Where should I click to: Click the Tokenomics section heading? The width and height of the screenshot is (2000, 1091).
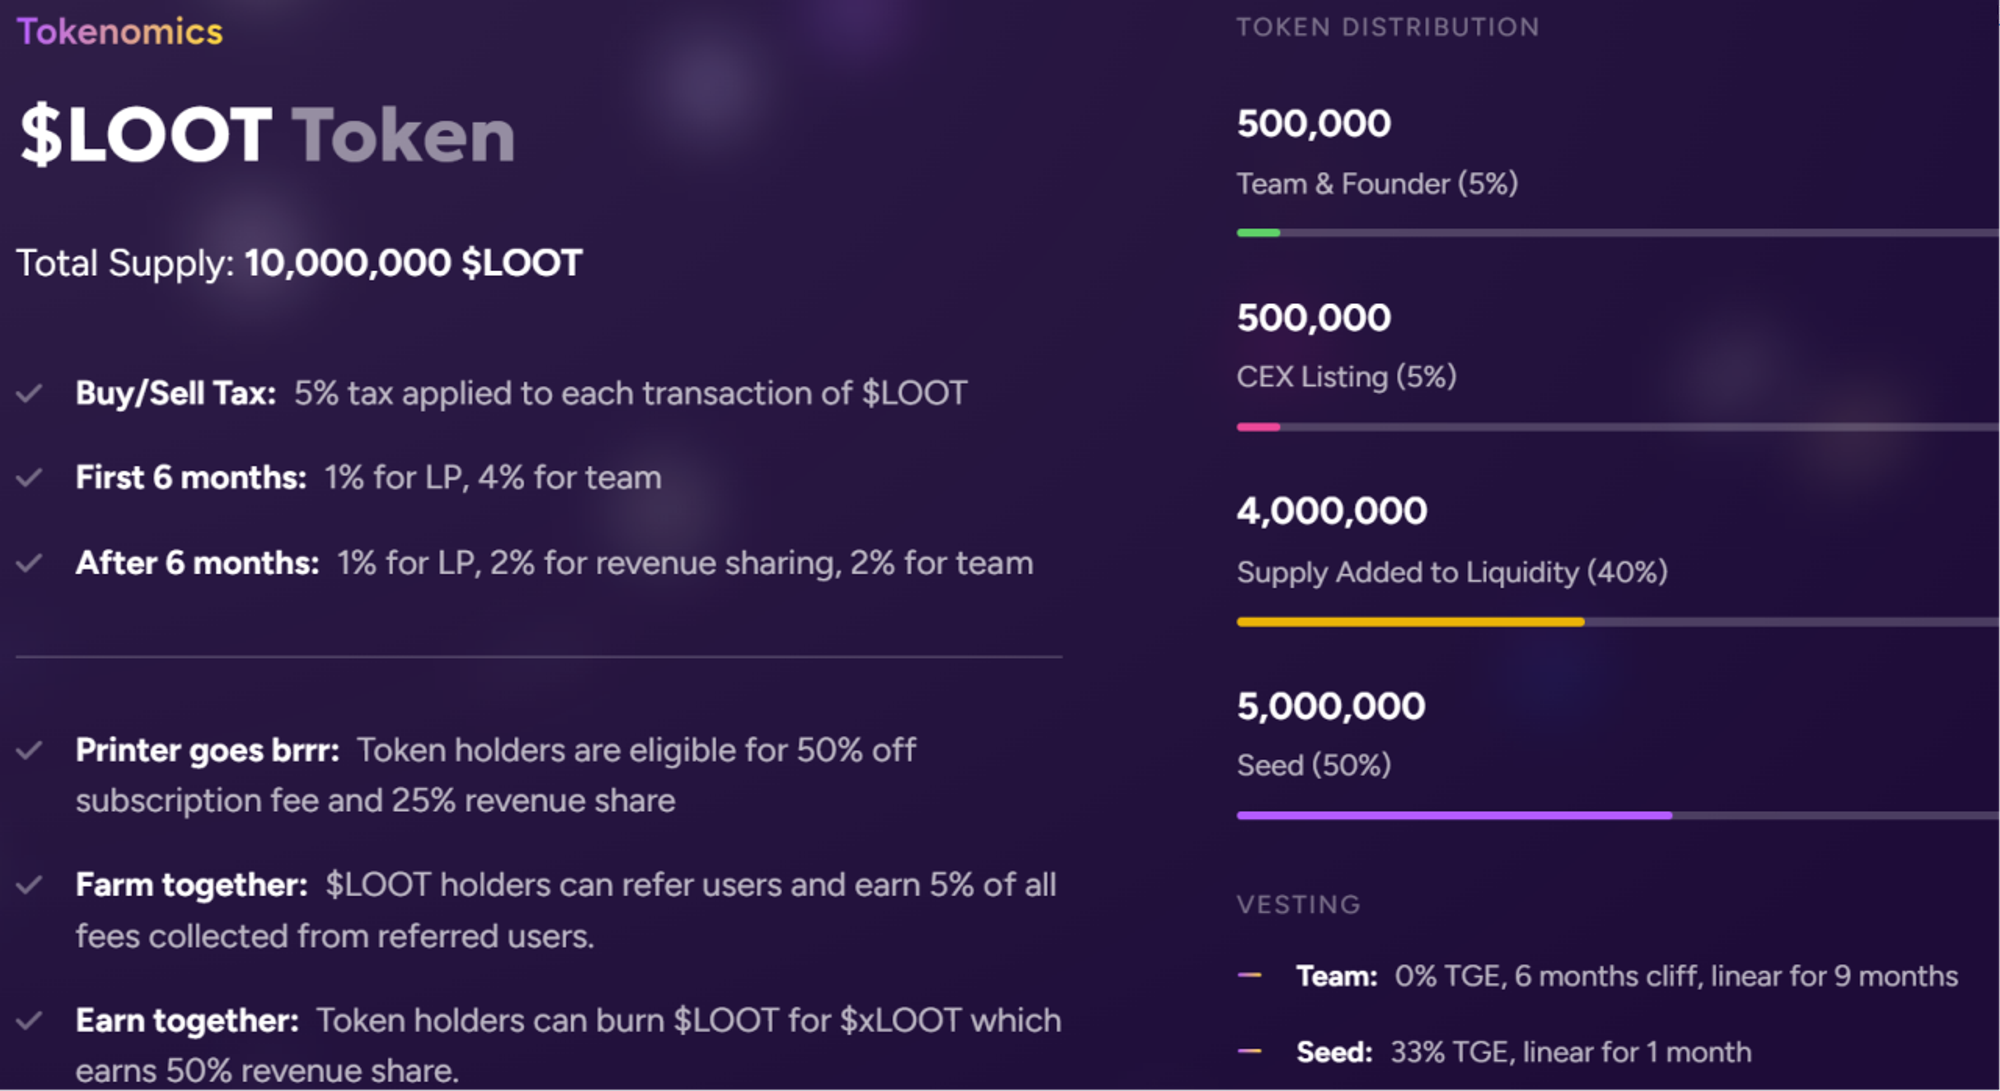point(120,32)
